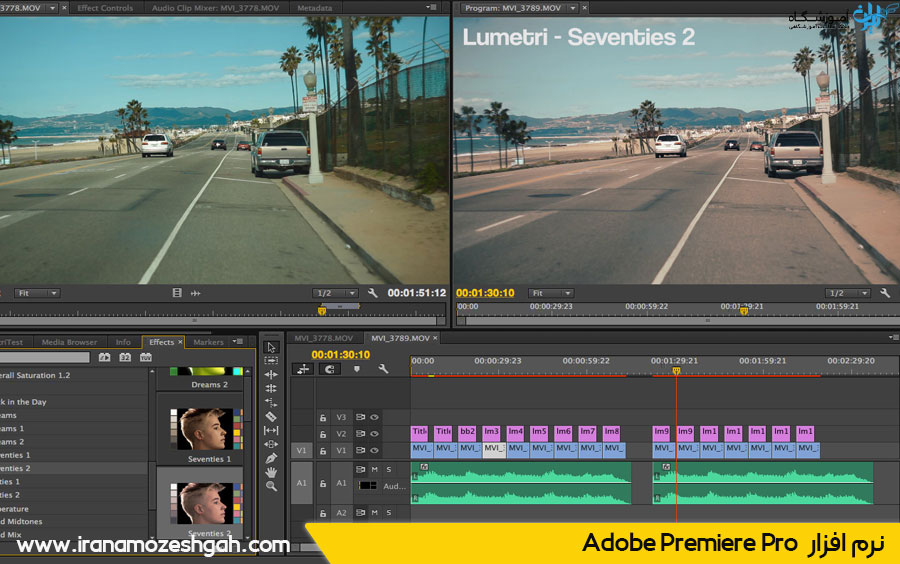Image resolution: width=900 pixels, height=564 pixels.
Task: Select the Ripple Edit tool
Action: pyautogui.click(x=271, y=374)
